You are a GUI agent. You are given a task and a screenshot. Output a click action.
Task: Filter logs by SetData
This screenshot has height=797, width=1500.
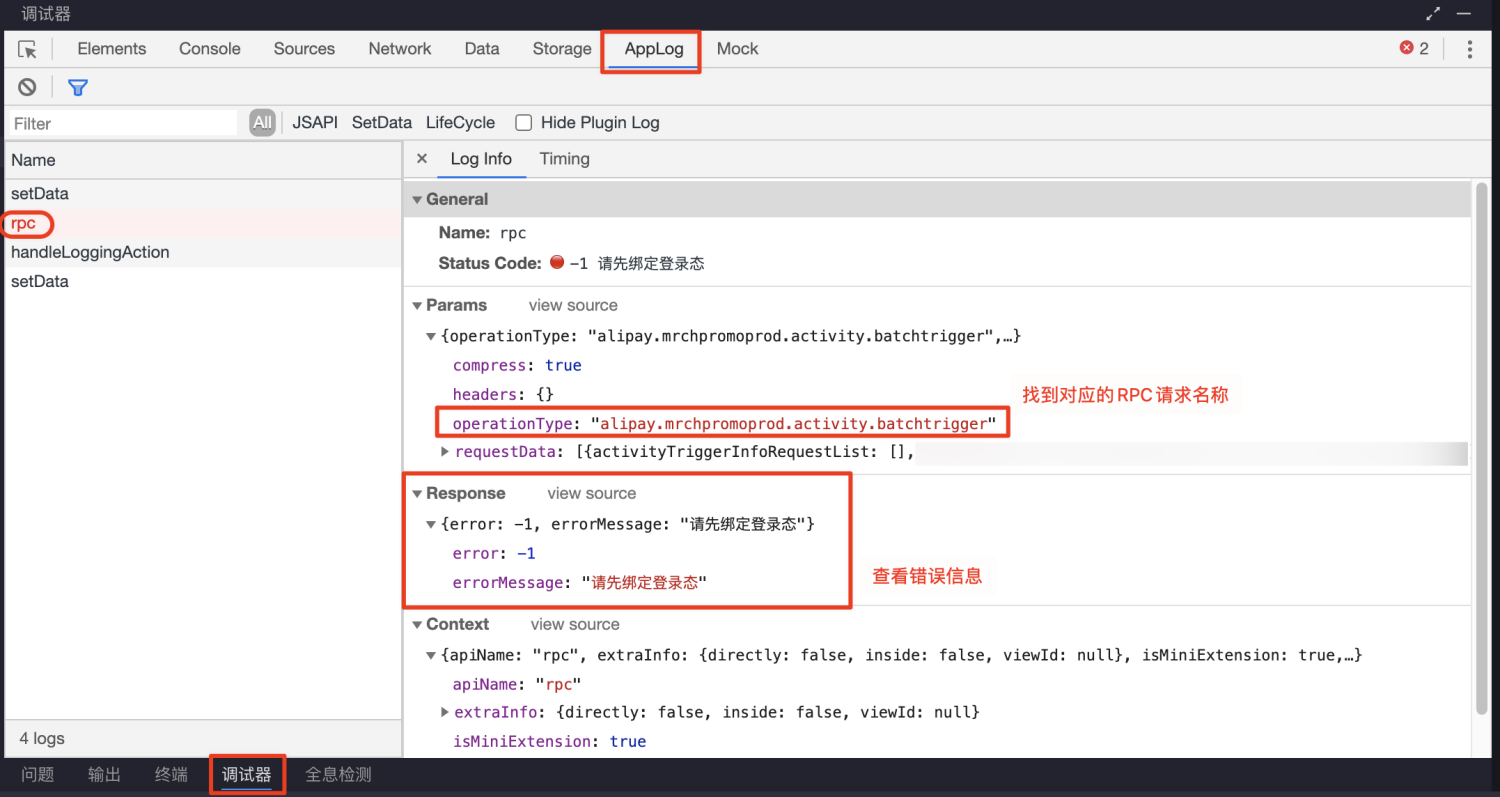click(x=382, y=122)
